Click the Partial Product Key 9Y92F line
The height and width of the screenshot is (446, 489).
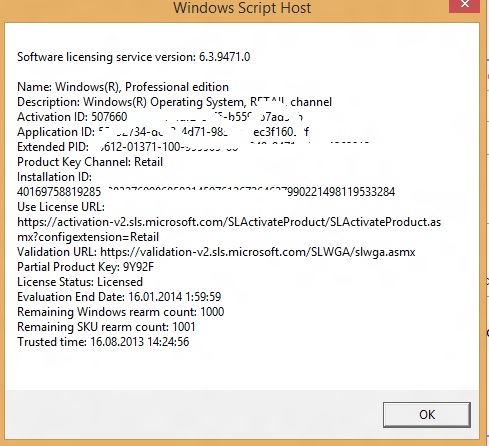click(x=85, y=267)
